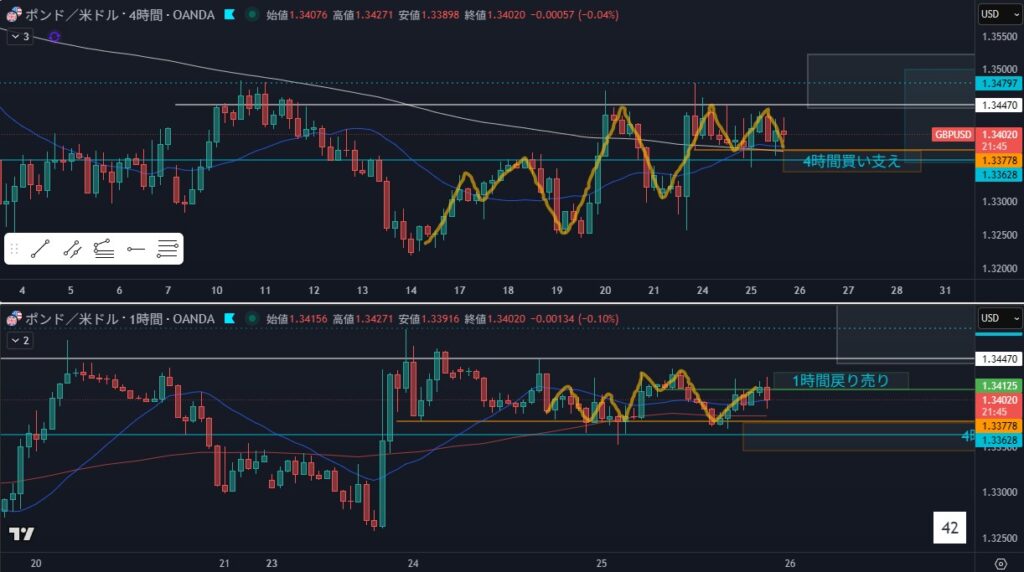This screenshot has width=1024, height=572.
Task: Select the 4時間買い支え text label
Action: (852, 160)
